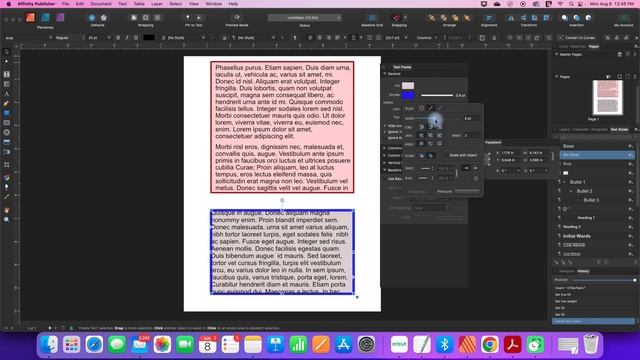Open Safari in the Dock
Image resolution: width=640 pixels, height=360 pixels.
[x=94, y=345]
